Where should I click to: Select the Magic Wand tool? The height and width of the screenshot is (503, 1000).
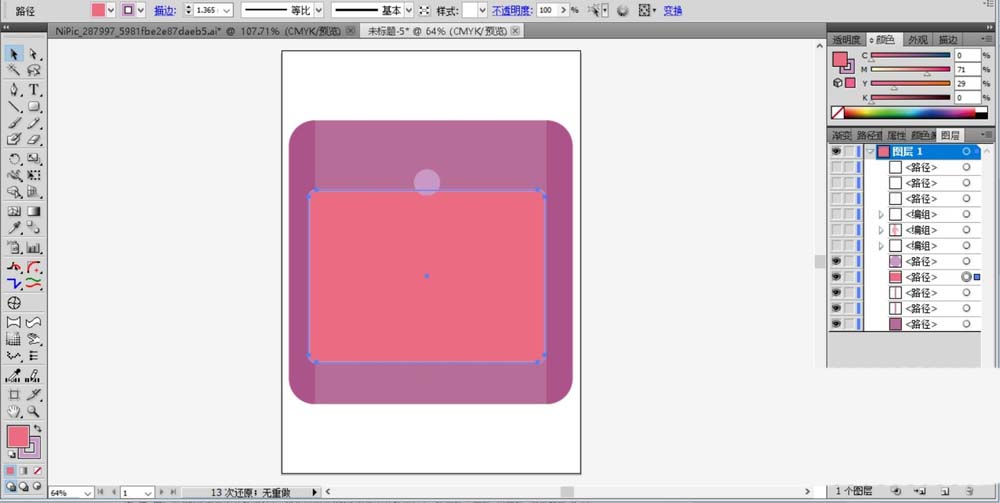tap(14, 71)
